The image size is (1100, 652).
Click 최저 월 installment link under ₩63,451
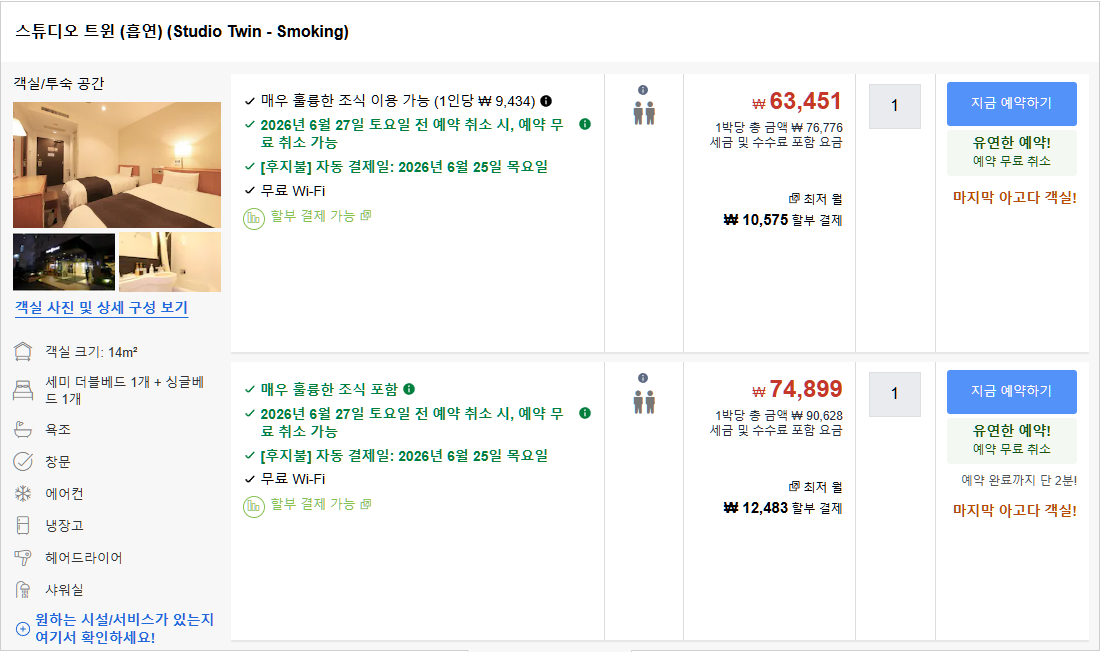tap(815, 199)
